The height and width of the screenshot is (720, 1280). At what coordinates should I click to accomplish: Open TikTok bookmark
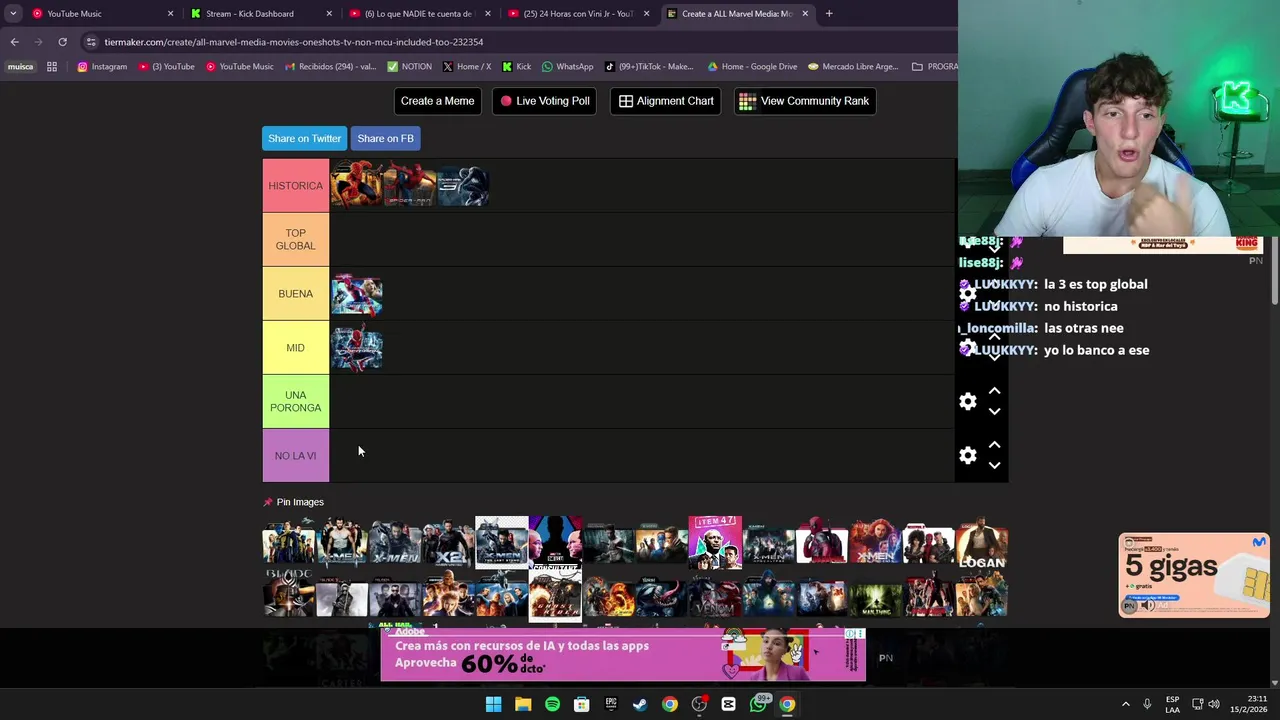coord(648,67)
